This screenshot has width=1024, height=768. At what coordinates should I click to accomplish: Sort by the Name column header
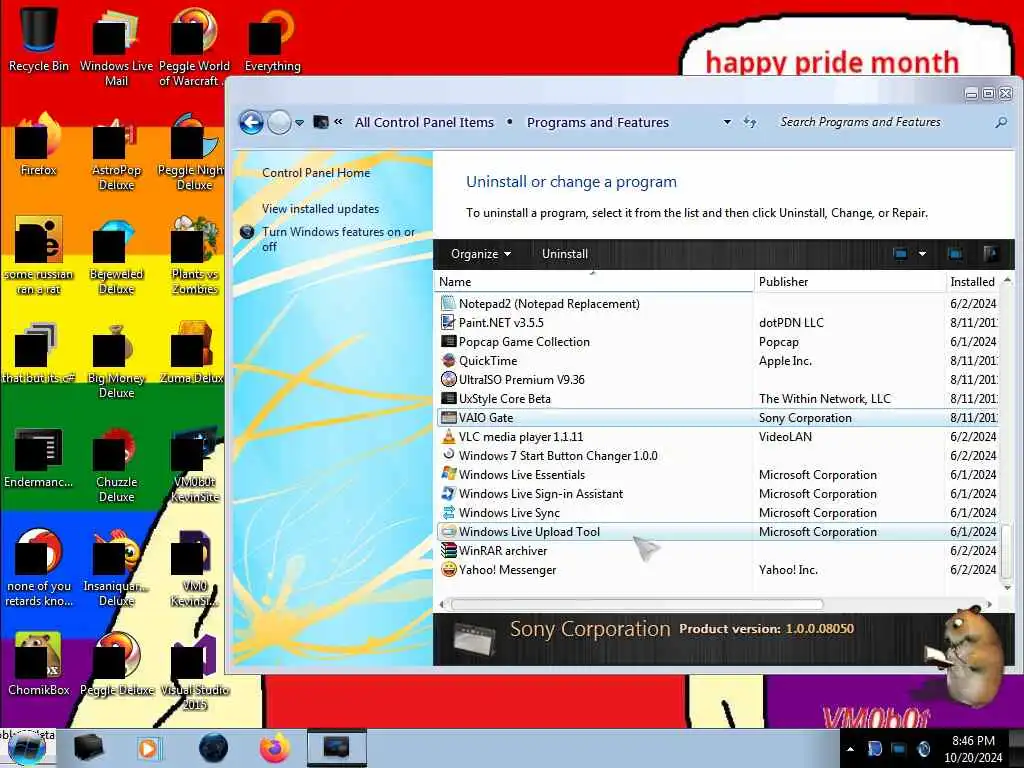pos(594,282)
